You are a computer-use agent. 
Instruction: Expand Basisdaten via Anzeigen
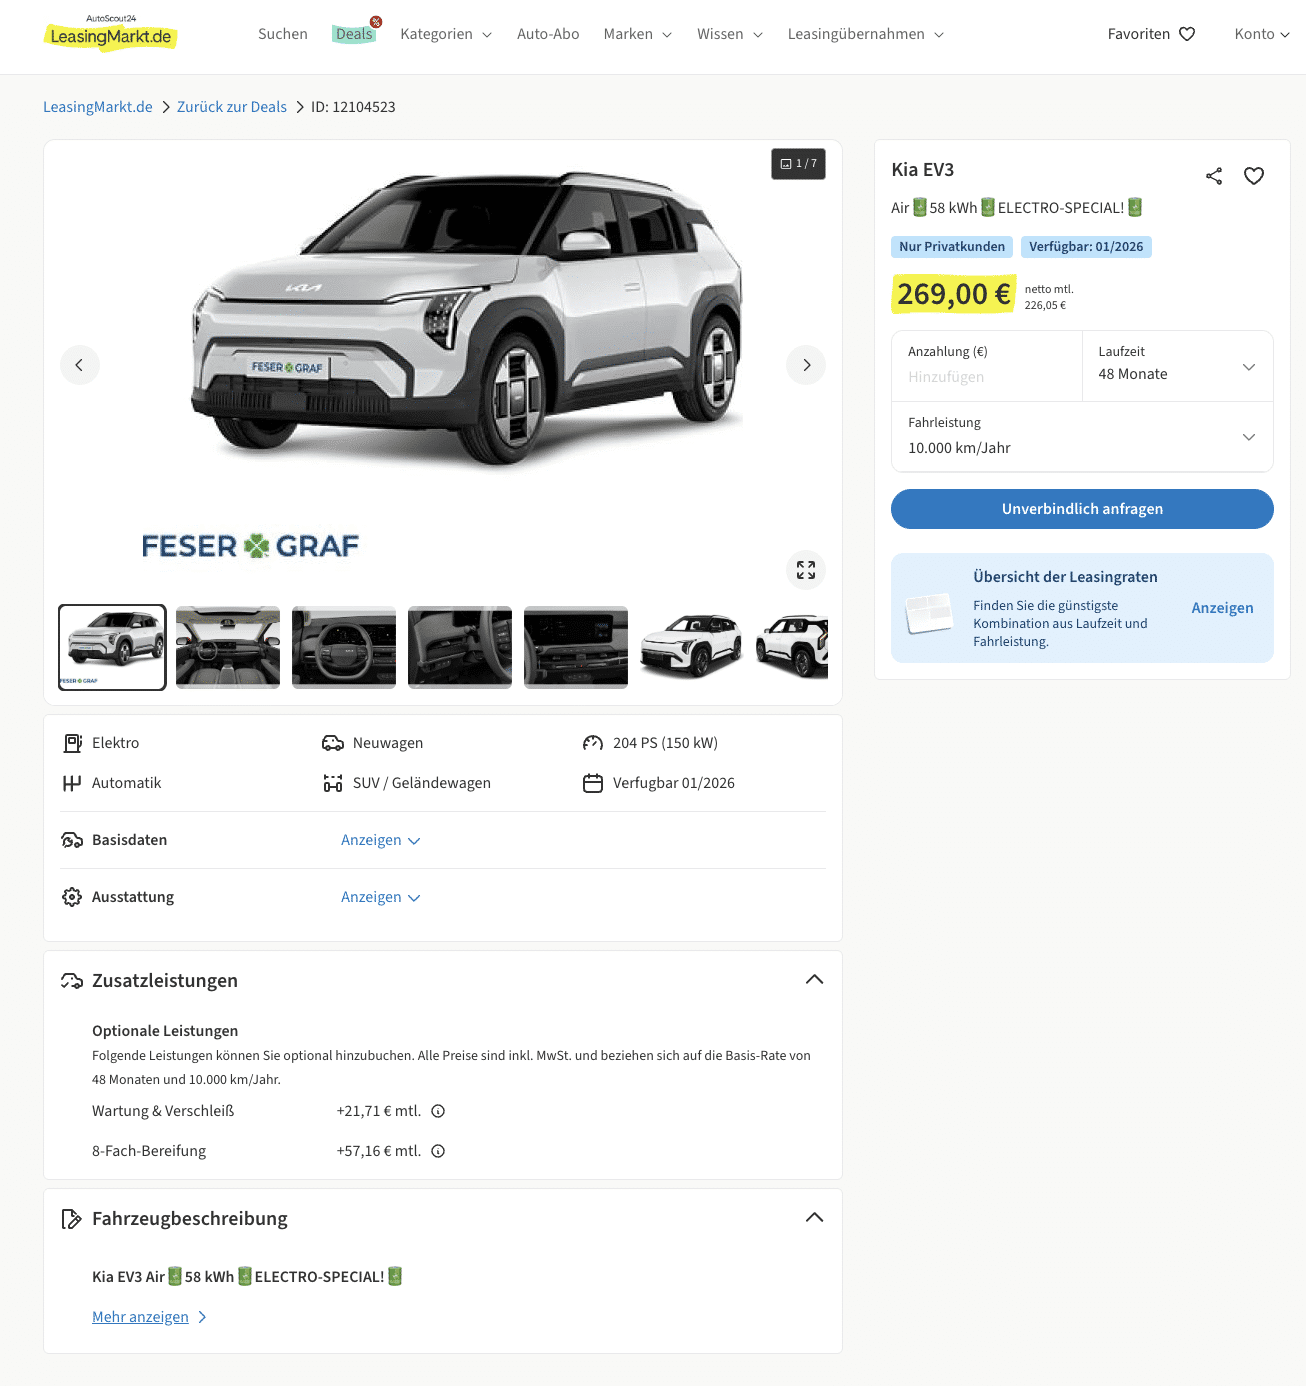[x=380, y=840]
